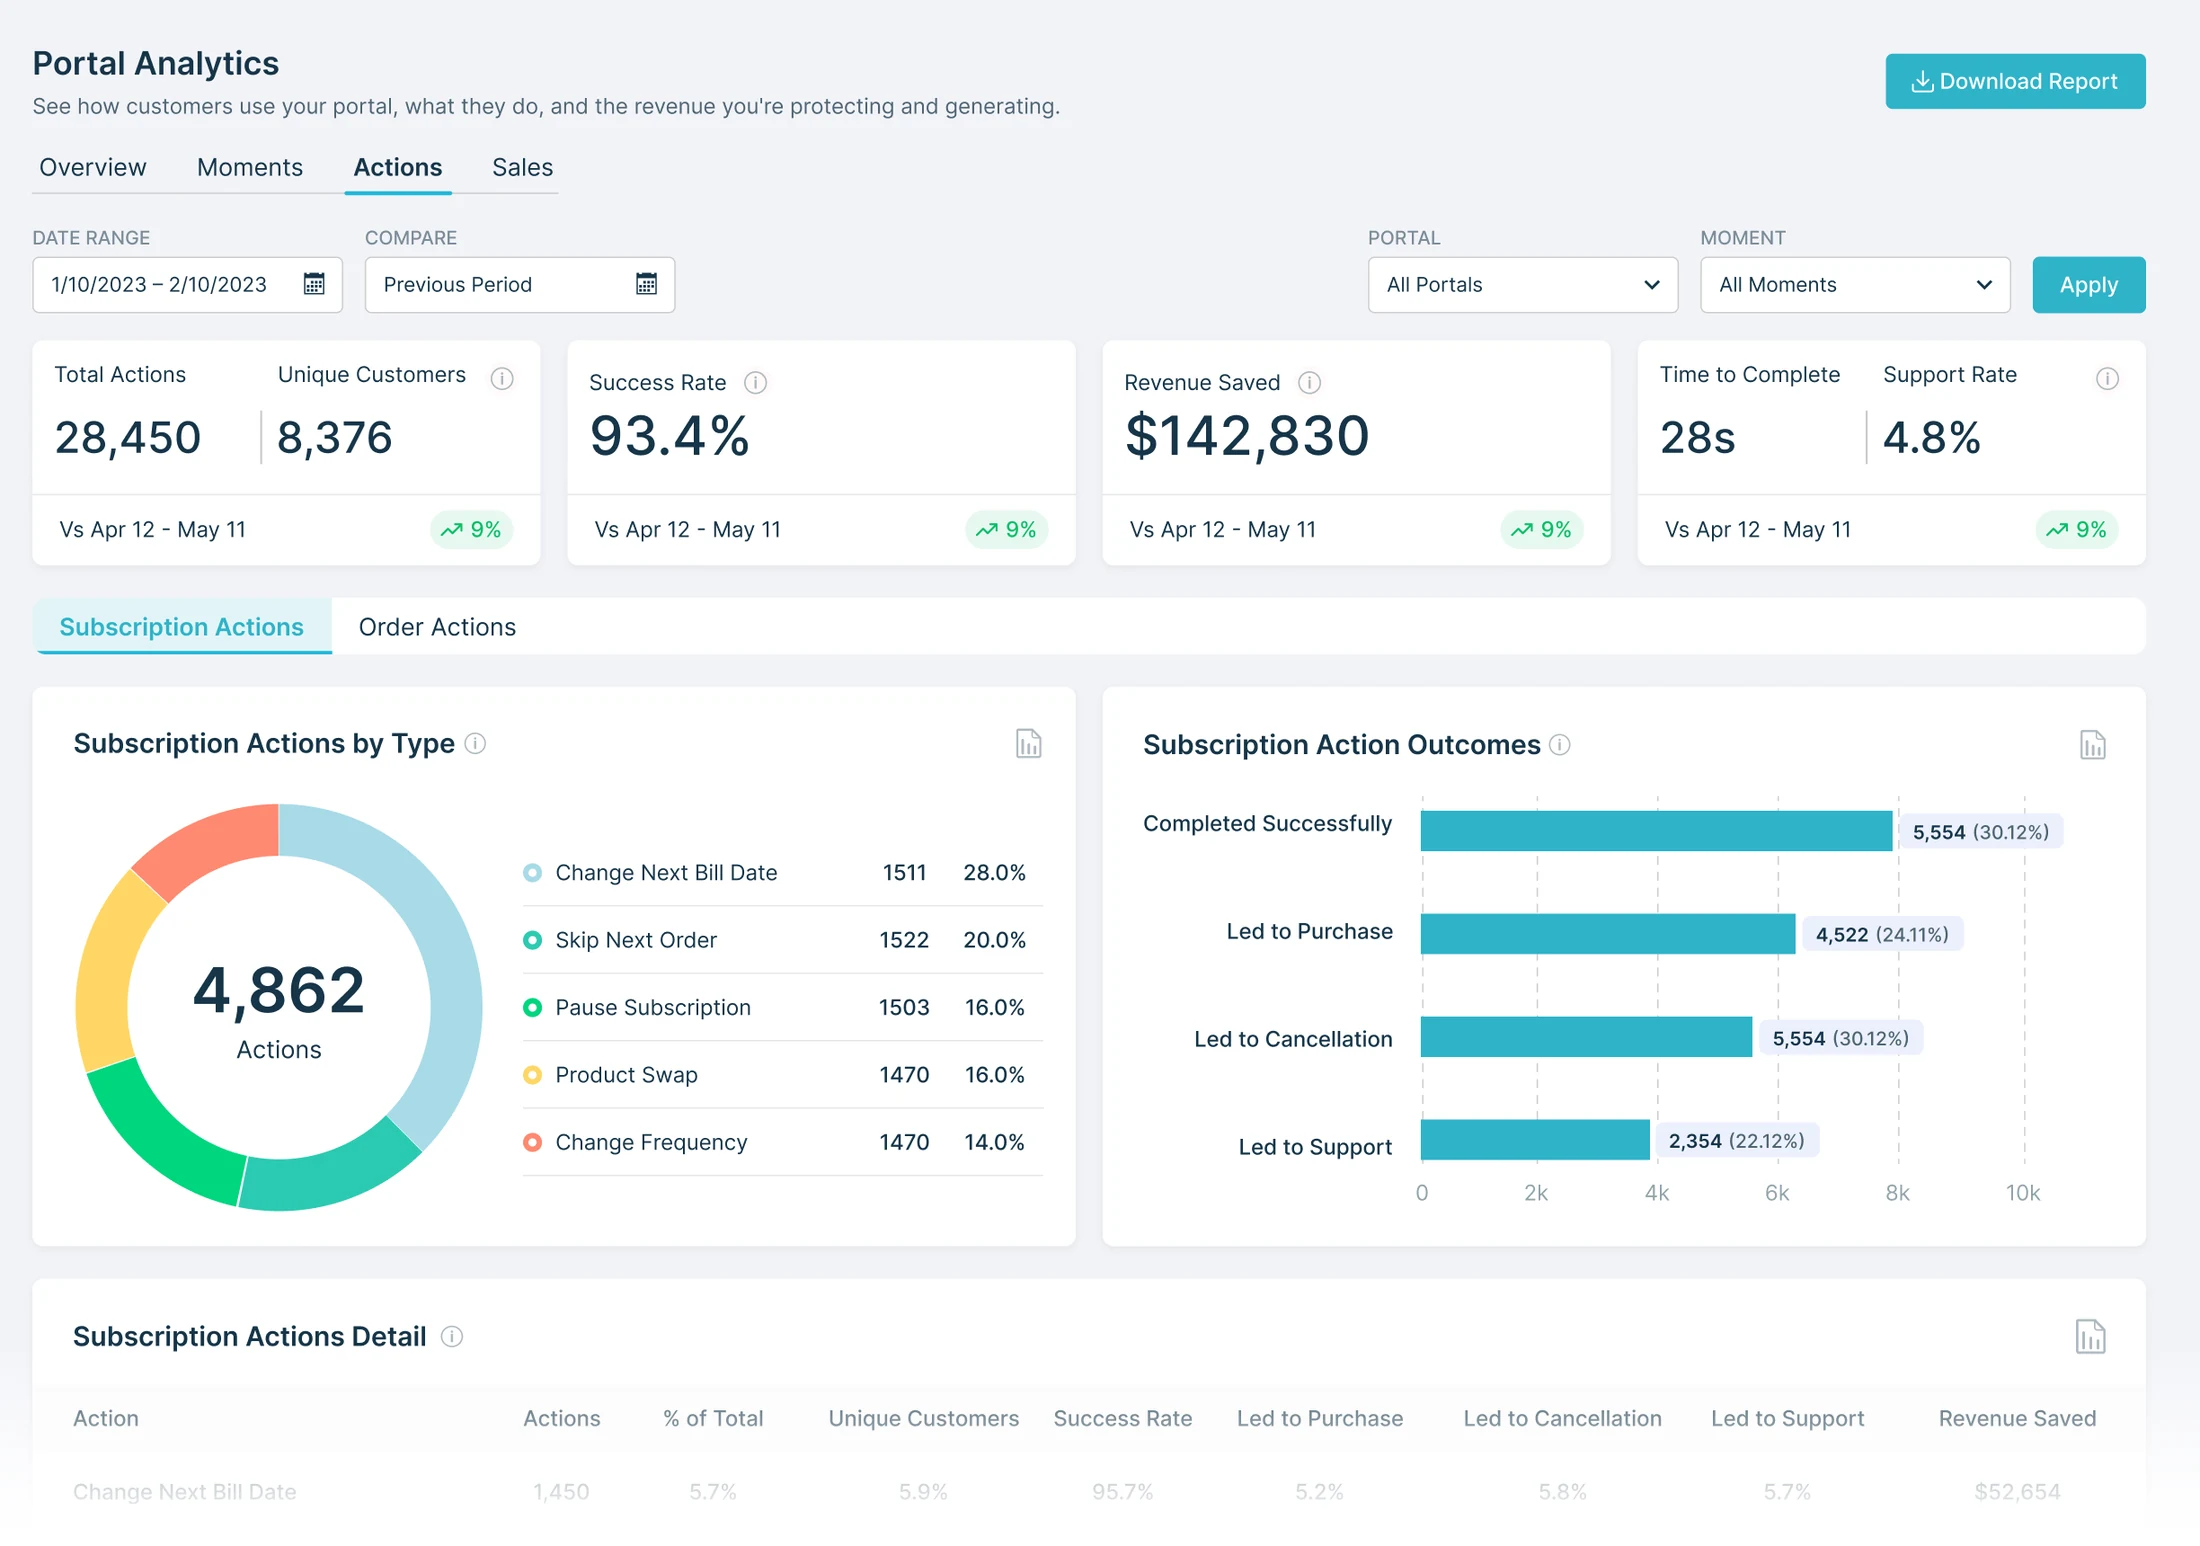Click the 9% trend badge under Revenue Saved

[x=1541, y=529]
